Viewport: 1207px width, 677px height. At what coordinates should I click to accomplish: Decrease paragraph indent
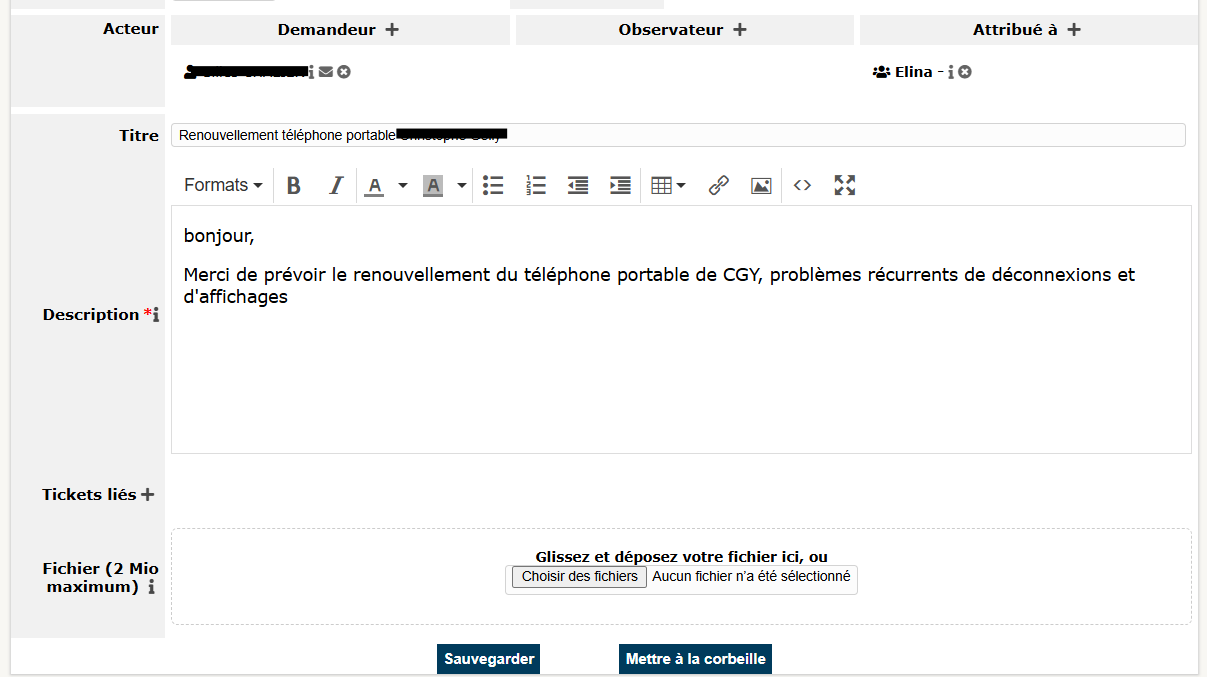(578, 185)
